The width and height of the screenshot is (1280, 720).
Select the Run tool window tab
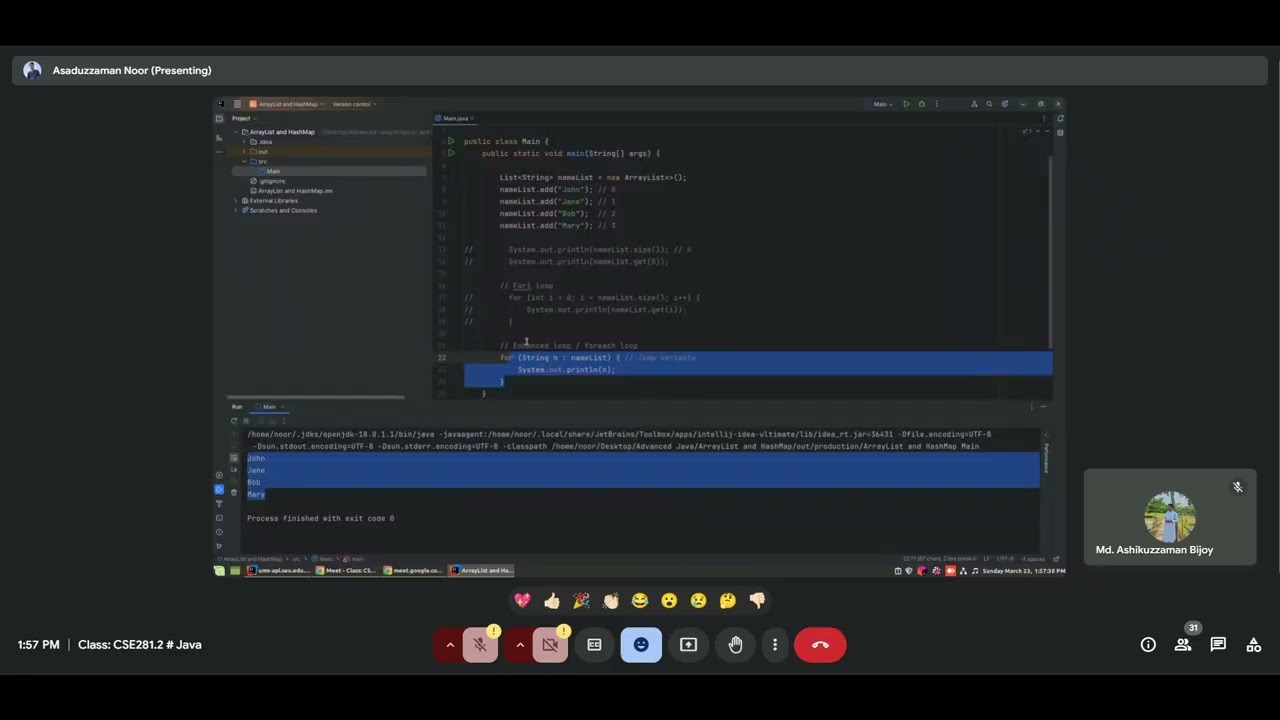pyautogui.click(x=237, y=407)
